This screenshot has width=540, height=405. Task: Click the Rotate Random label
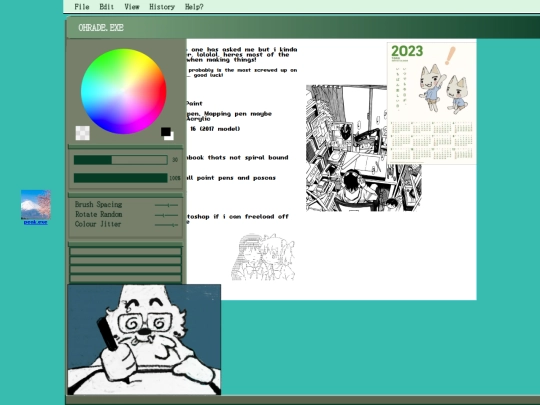point(98,214)
